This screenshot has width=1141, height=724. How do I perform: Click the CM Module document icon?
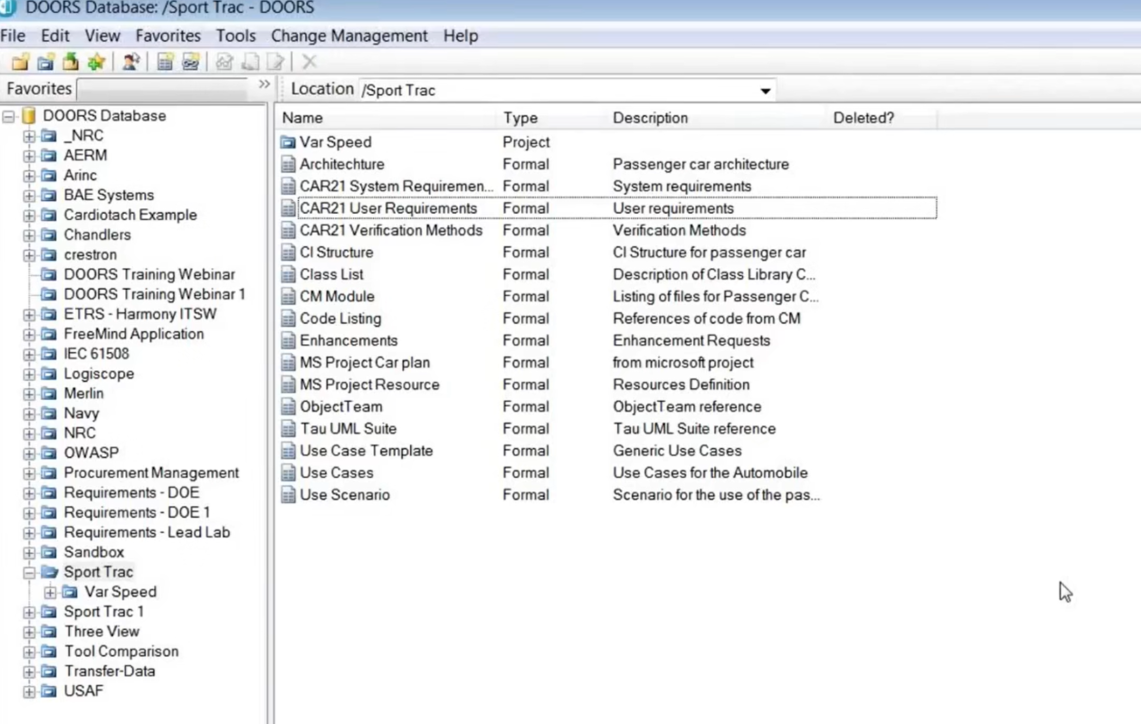pyautogui.click(x=288, y=296)
